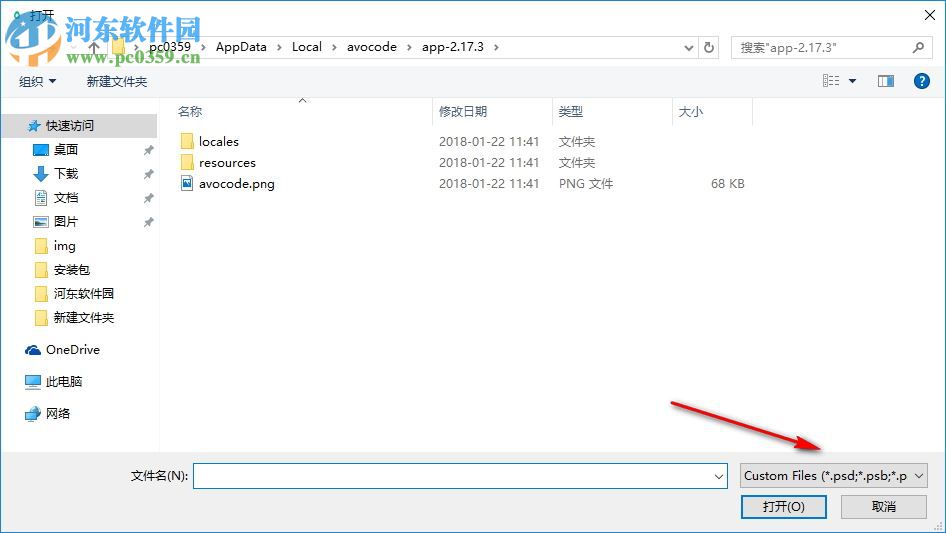The height and width of the screenshot is (533, 946).
Task: Select the locales row date 2018-01-22 11:41
Action: [x=489, y=142]
